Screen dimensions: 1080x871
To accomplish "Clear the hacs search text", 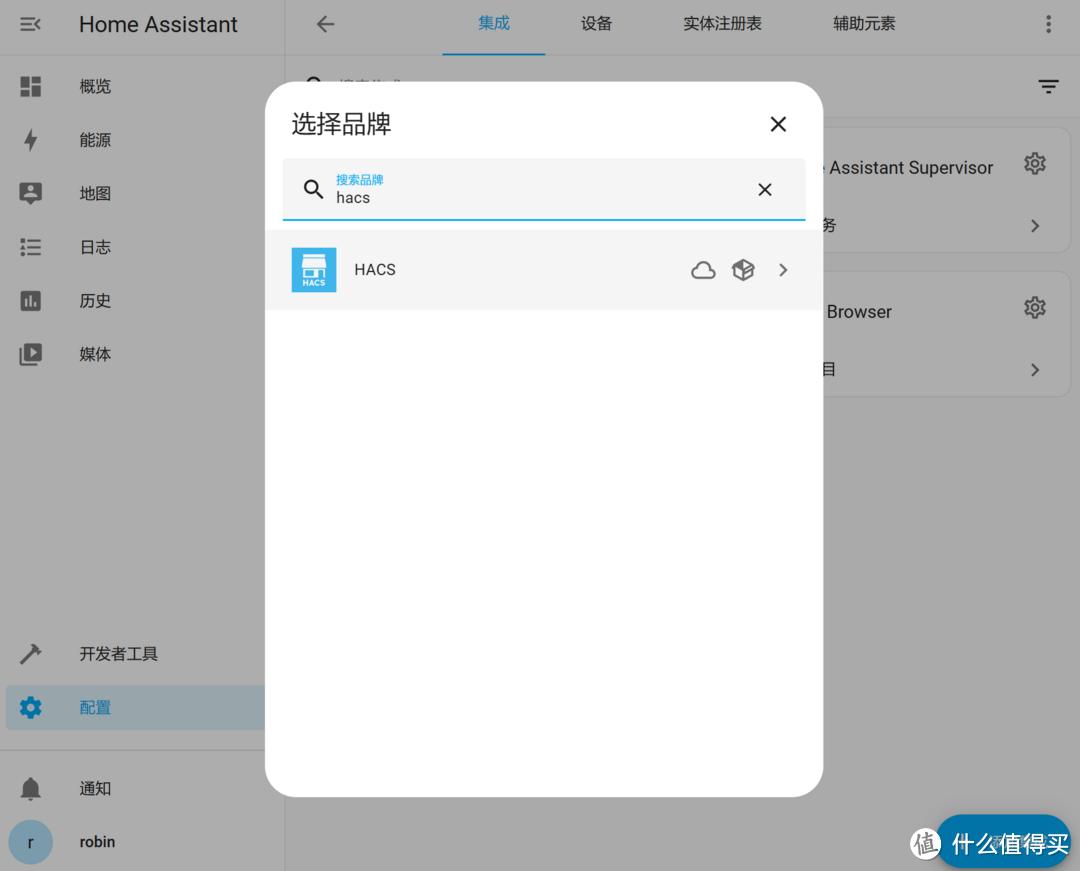I will tap(764, 189).
